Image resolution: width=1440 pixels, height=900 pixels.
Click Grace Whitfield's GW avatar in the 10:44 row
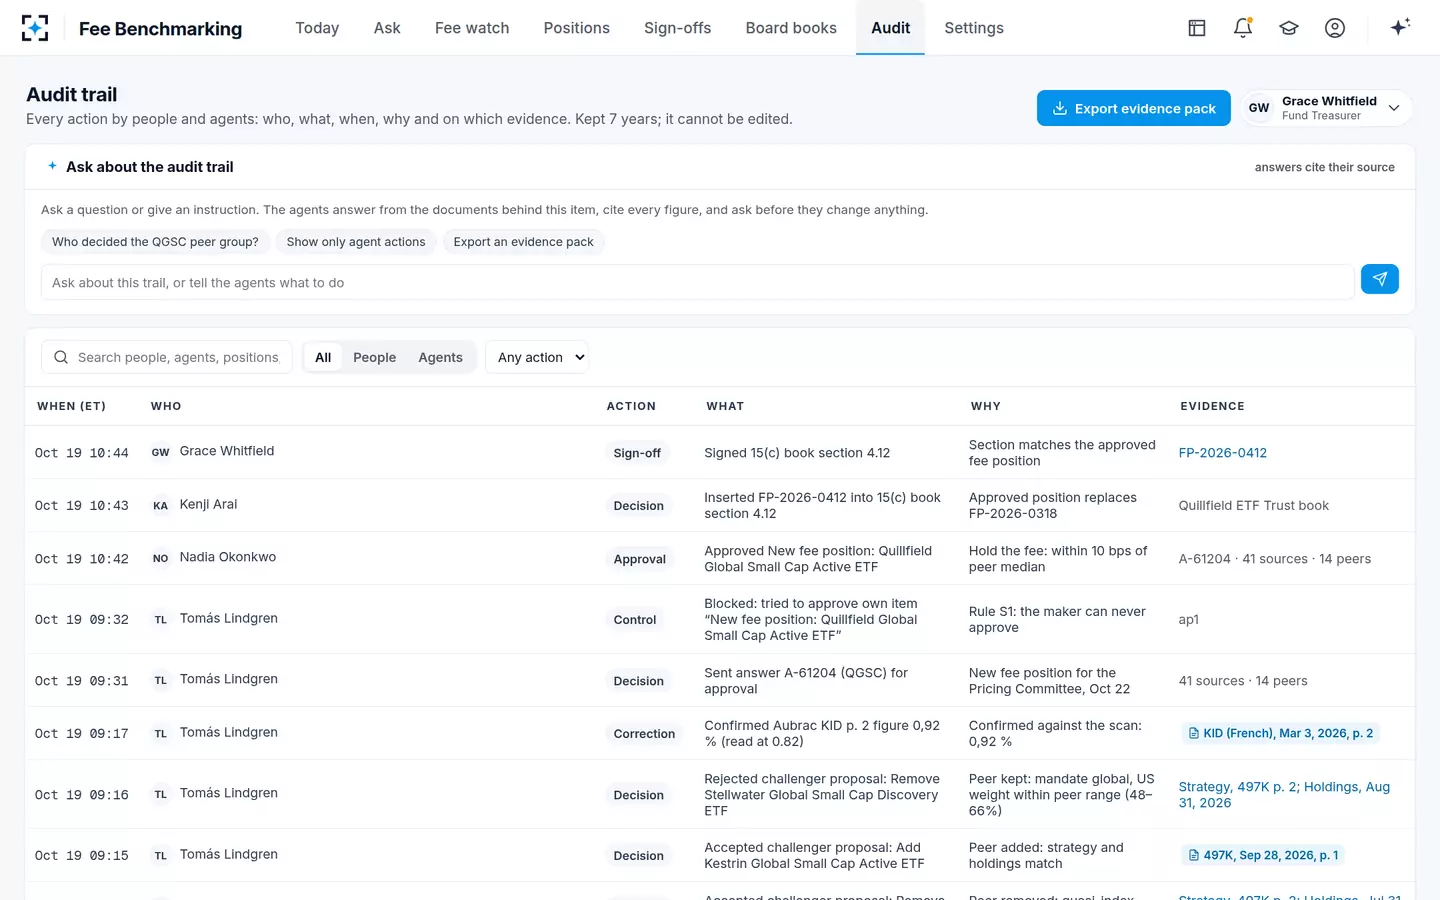click(x=160, y=452)
